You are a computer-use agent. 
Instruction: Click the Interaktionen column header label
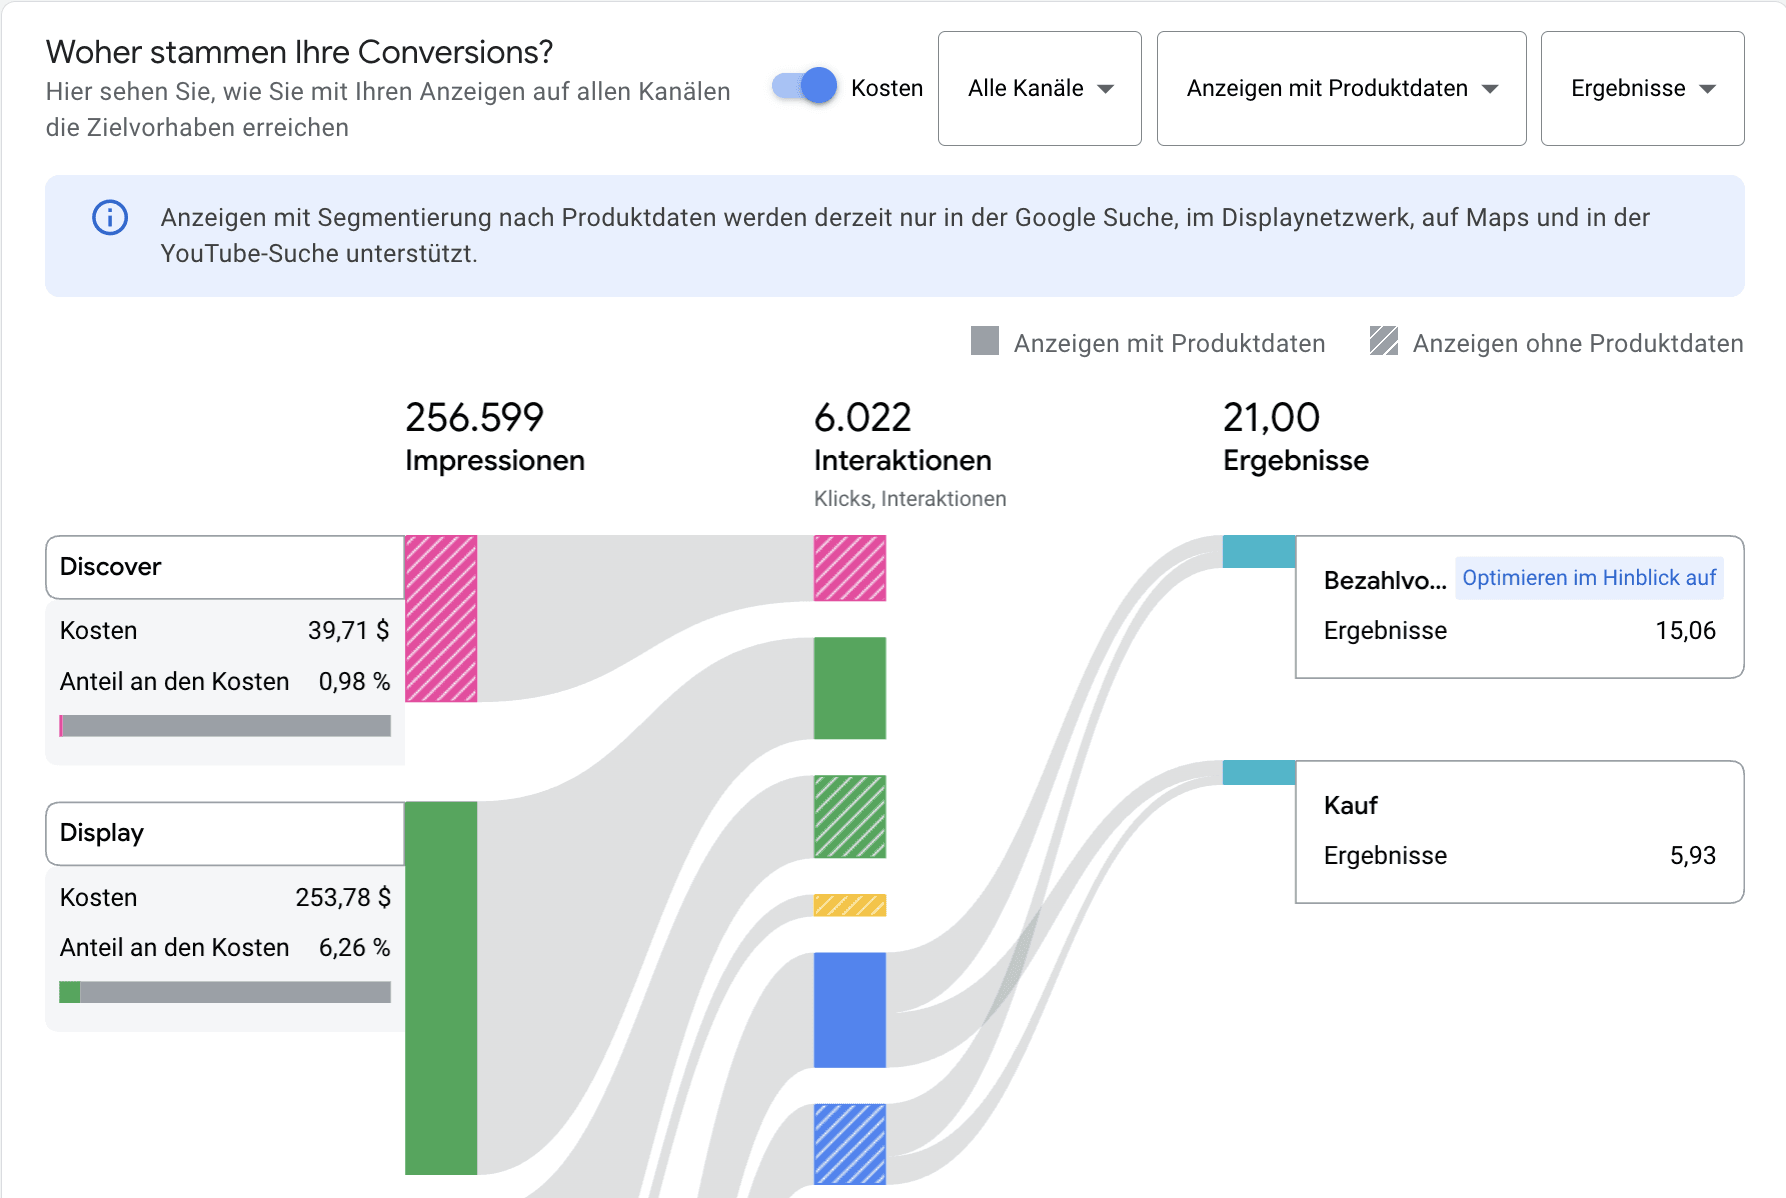901,460
